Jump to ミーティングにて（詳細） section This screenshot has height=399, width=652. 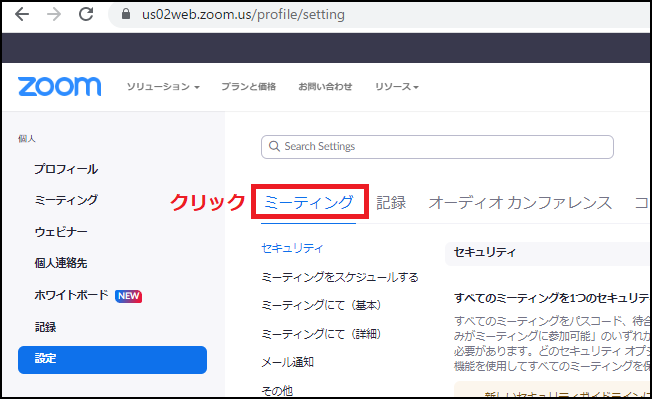(x=321, y=334)
